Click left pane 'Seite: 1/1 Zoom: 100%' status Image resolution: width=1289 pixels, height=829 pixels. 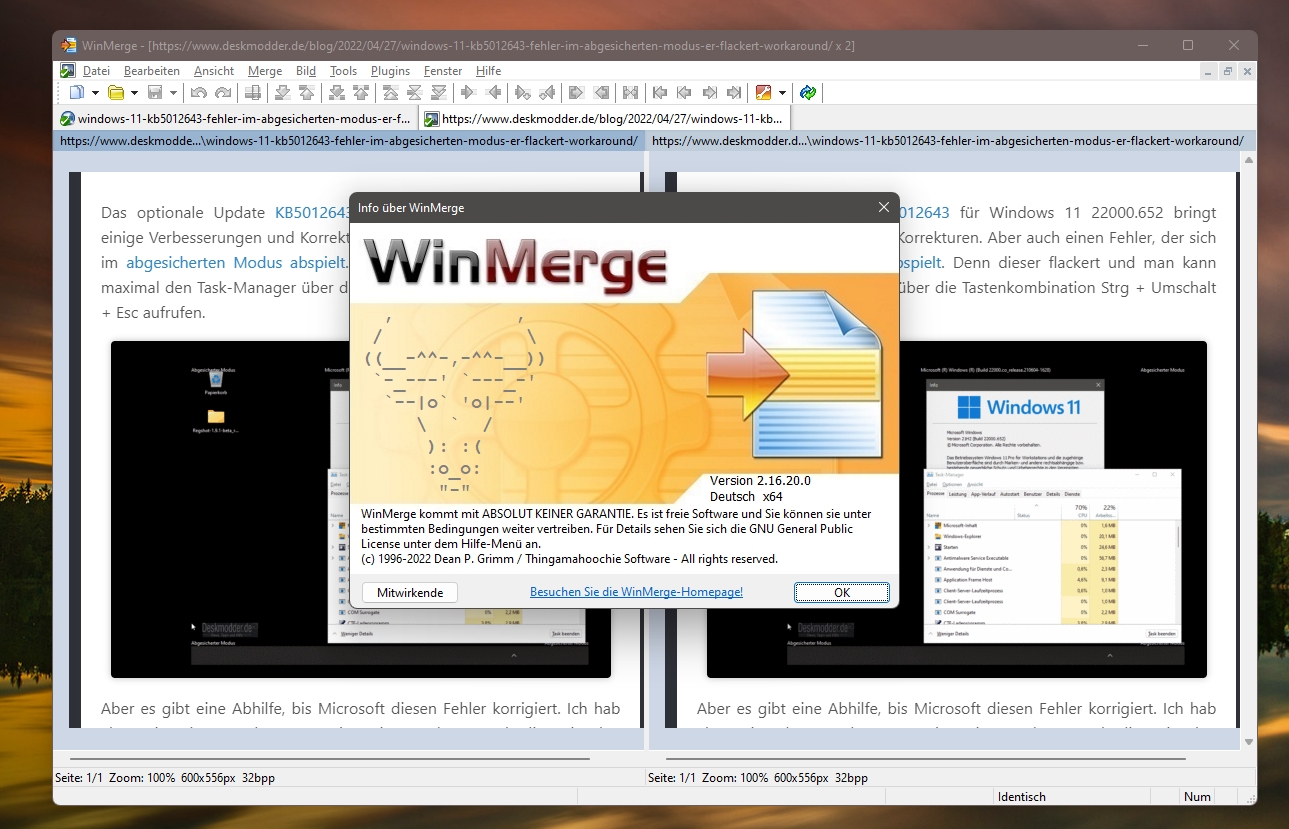point(115,777)
